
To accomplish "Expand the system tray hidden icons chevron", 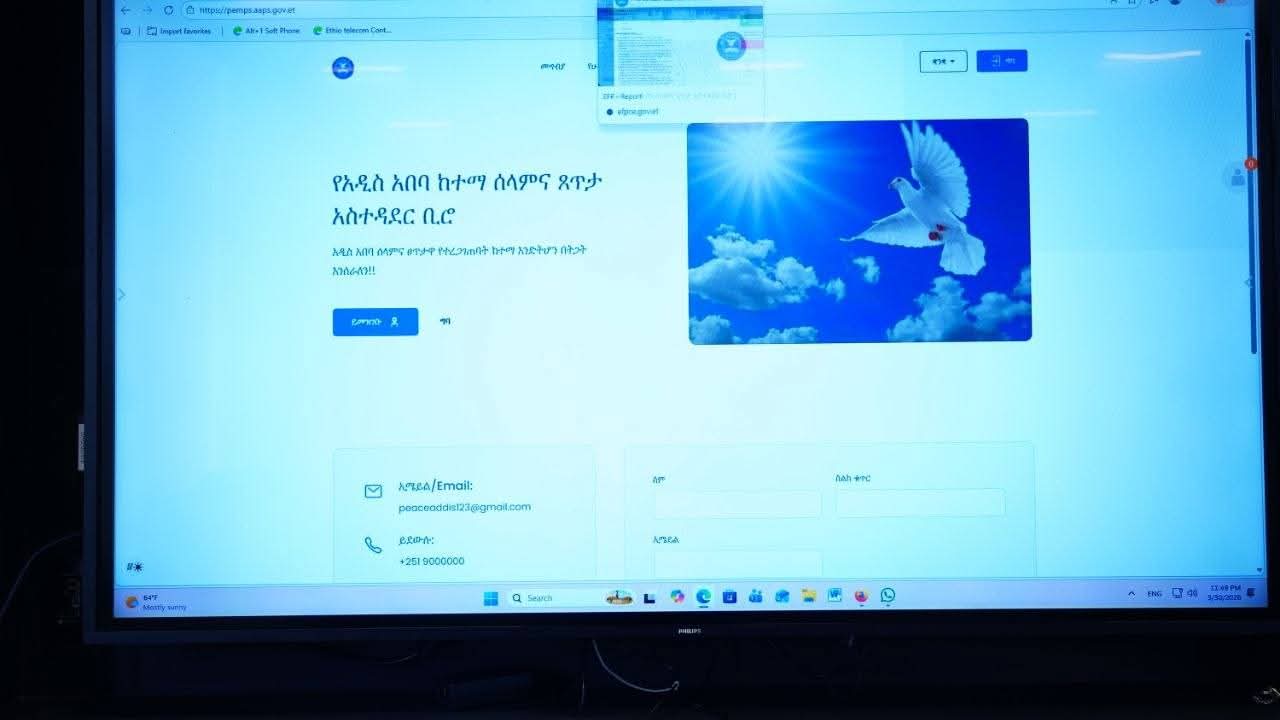I will (x=1131, y=593).
